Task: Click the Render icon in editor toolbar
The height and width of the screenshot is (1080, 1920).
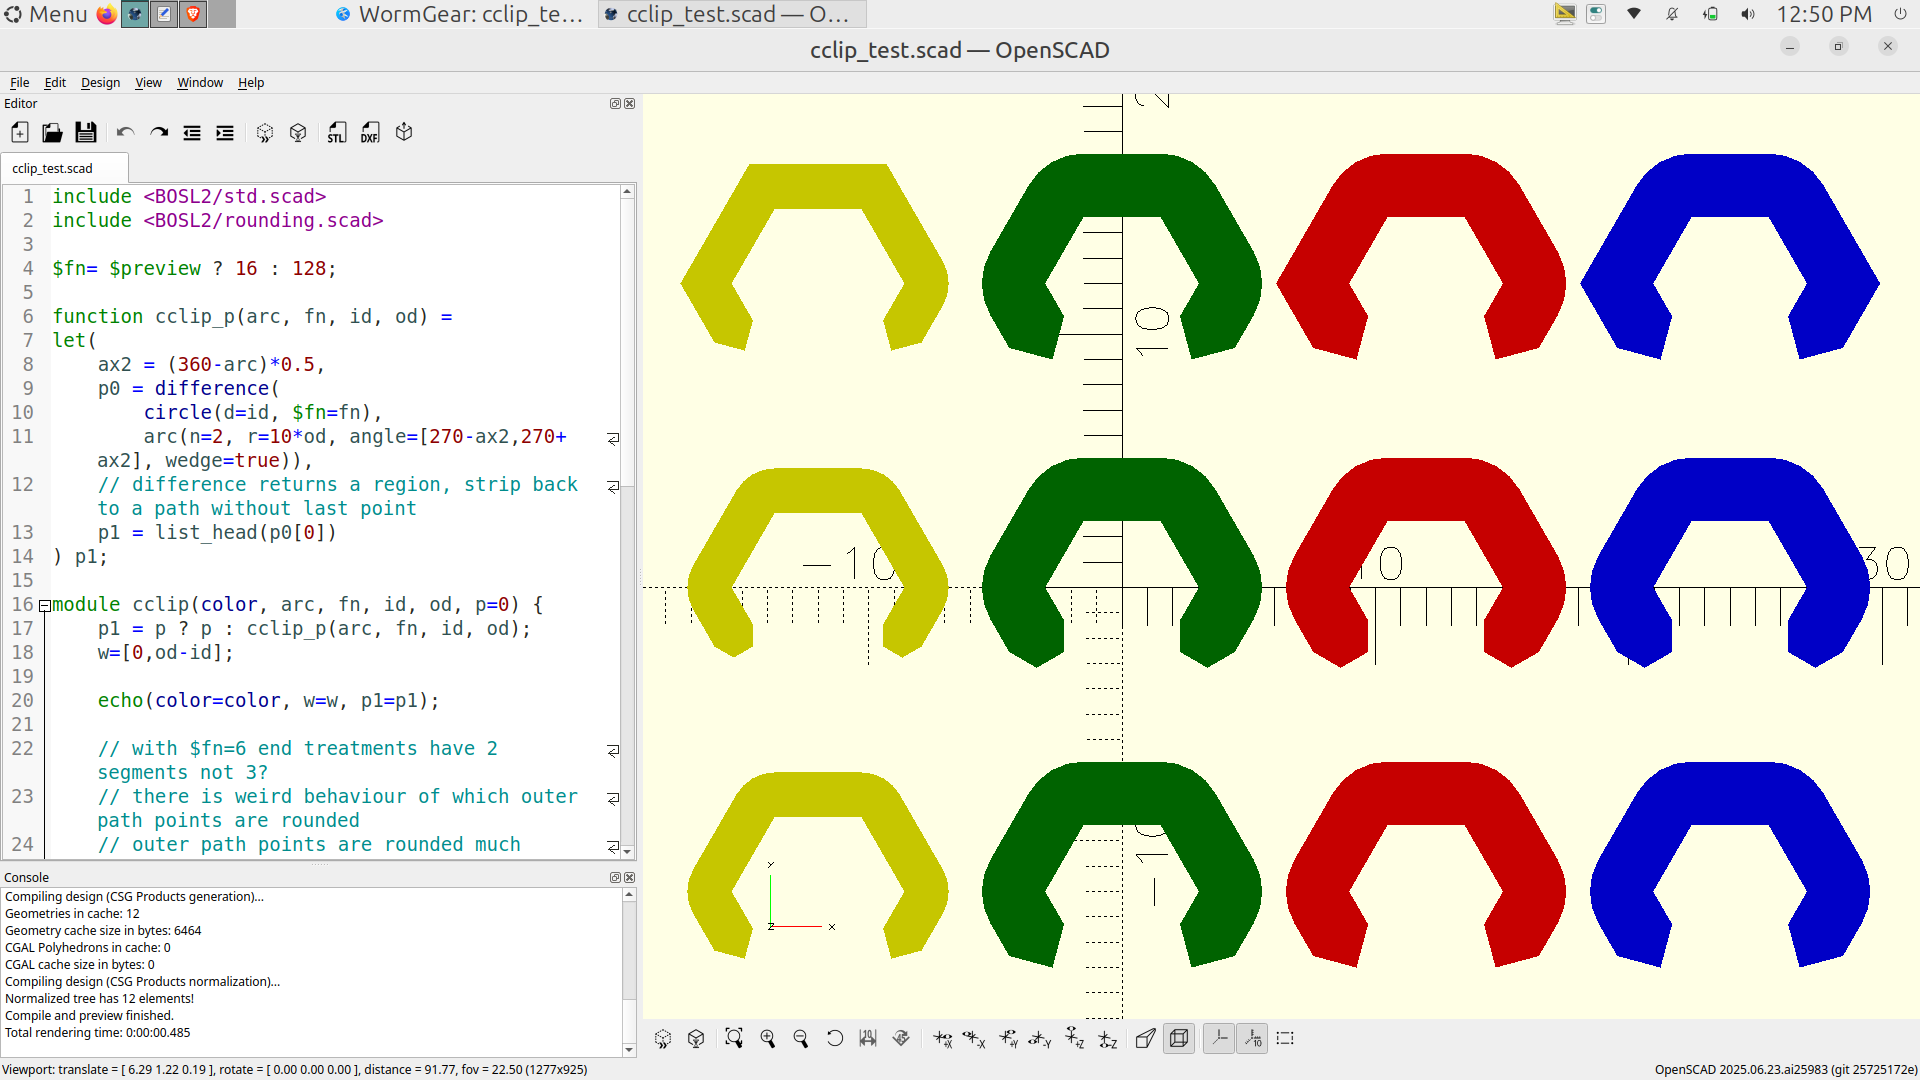Action: pos(298,133)
